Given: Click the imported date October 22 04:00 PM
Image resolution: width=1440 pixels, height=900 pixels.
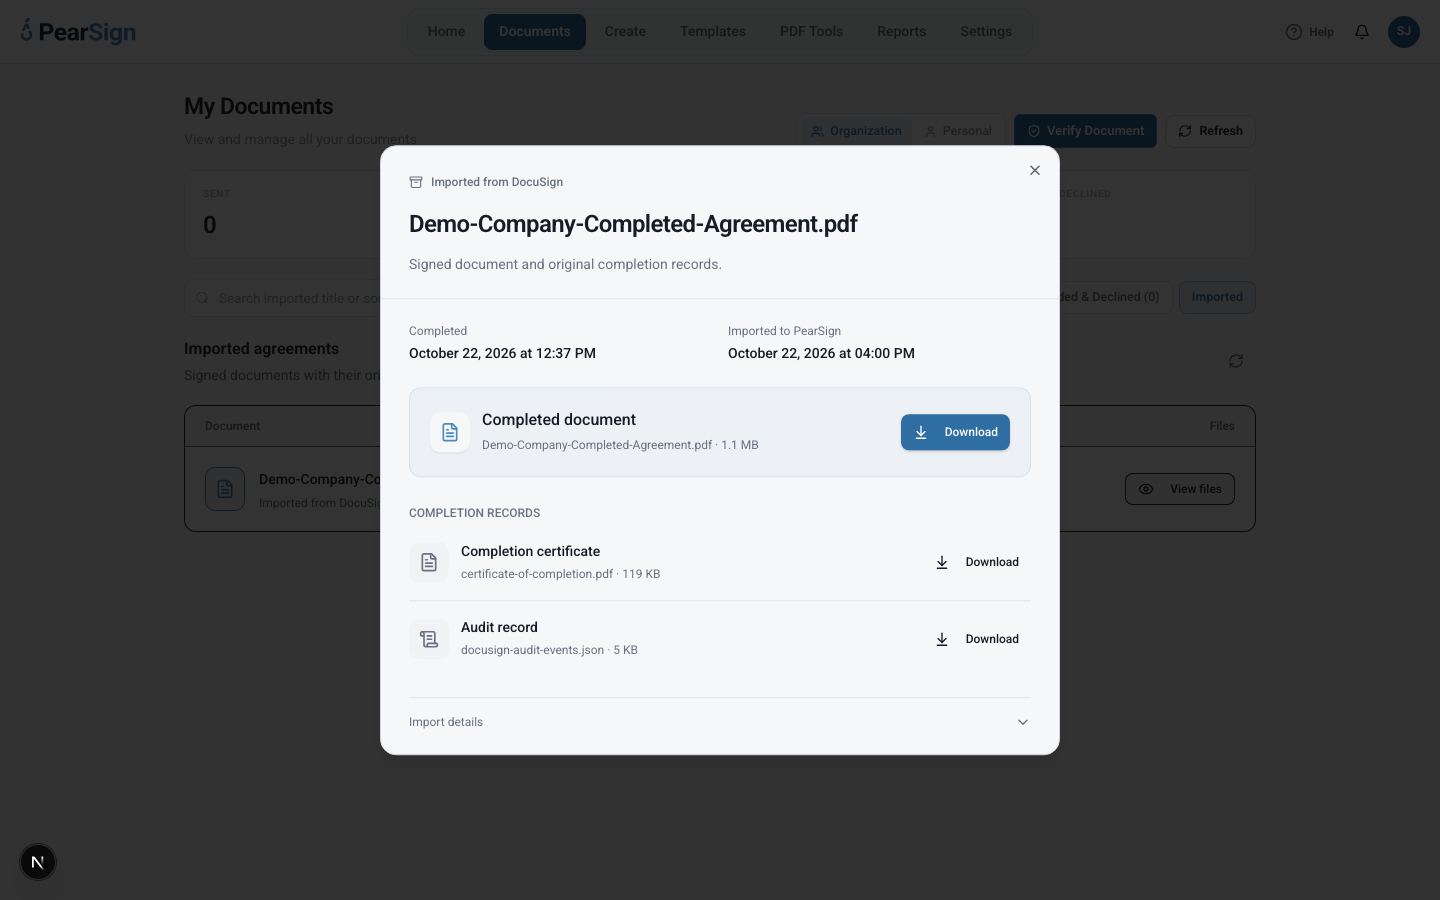Looking at the screenshot, I should click(821, 353).
